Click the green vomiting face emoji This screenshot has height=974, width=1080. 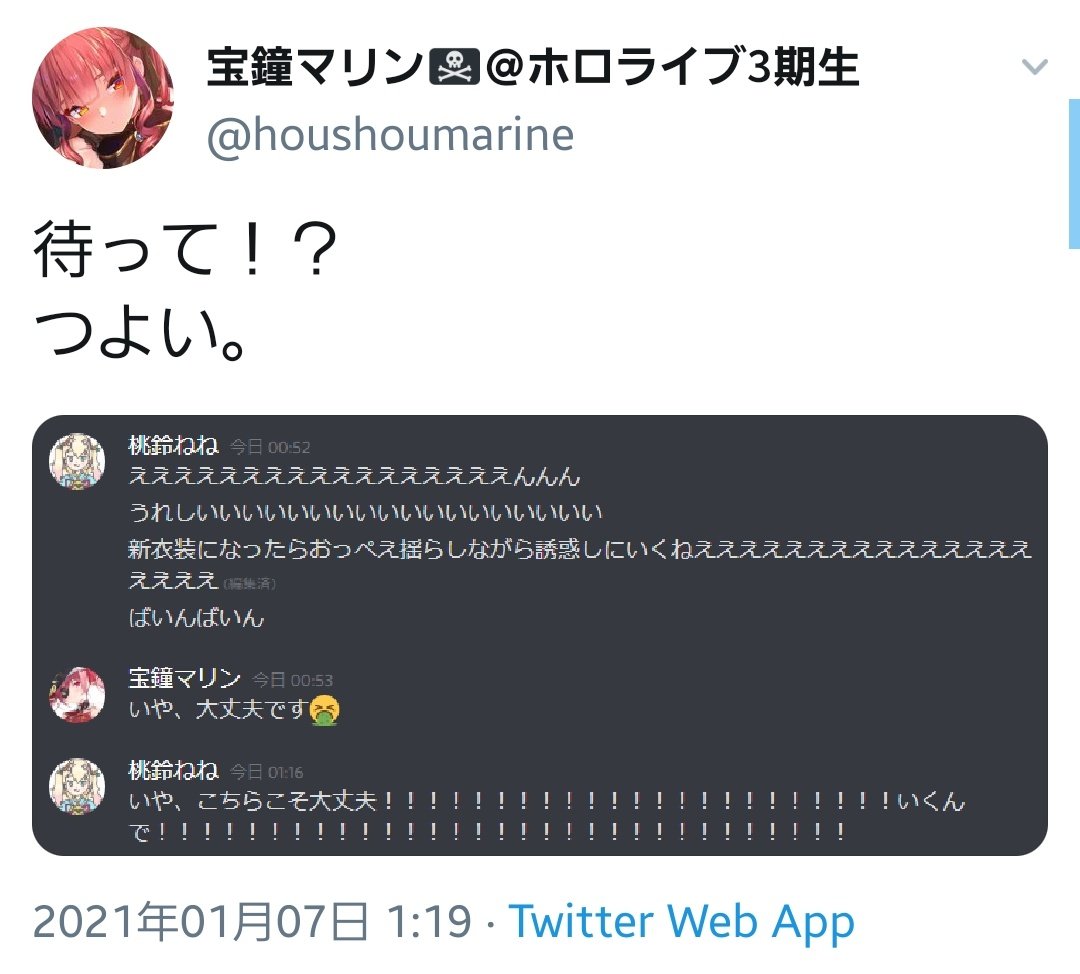tap(325, 711)
